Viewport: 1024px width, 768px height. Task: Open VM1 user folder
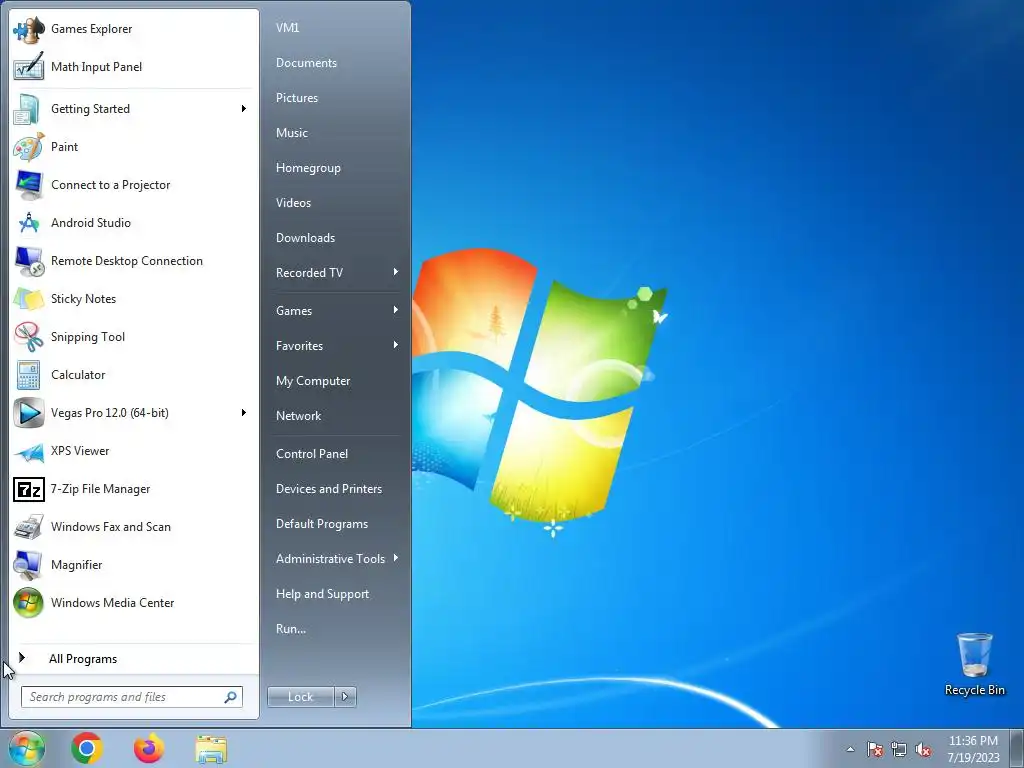[x=287, y=28]
